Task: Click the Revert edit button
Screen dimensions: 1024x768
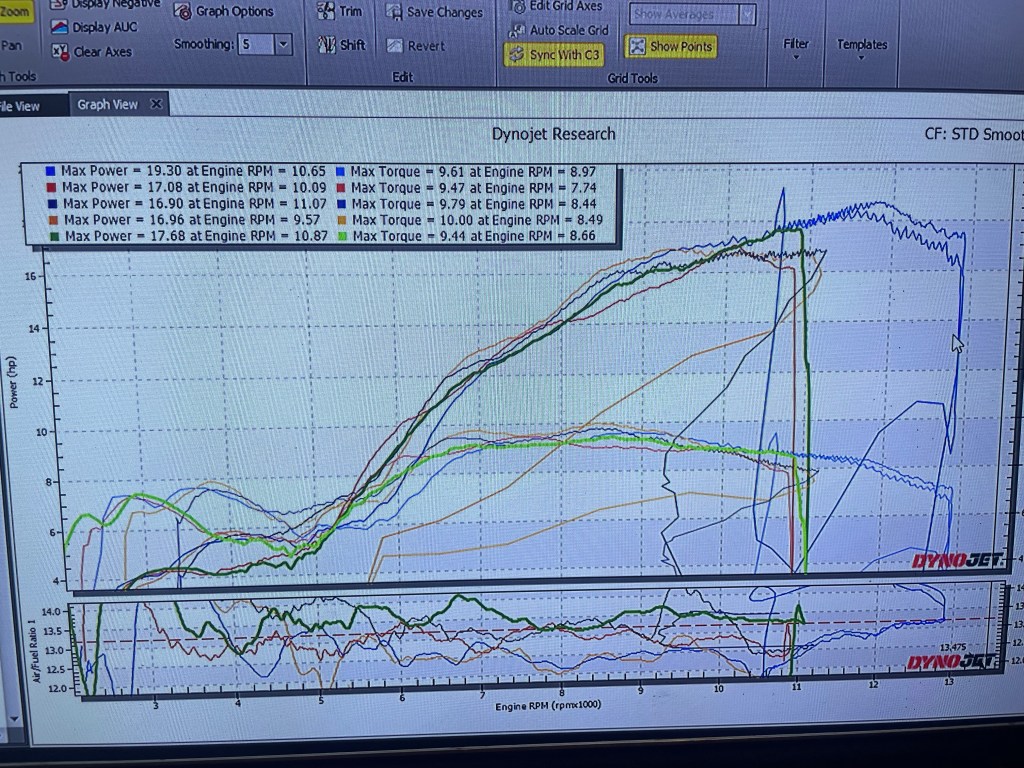Action: (394, 46)
